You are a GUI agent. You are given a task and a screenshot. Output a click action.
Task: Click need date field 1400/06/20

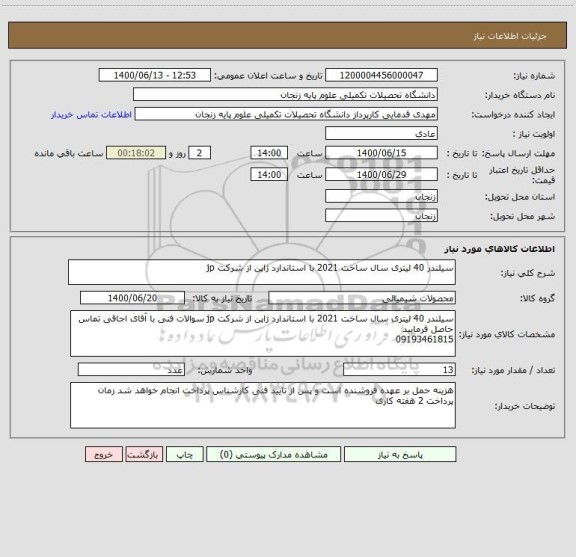coord(132,298)
